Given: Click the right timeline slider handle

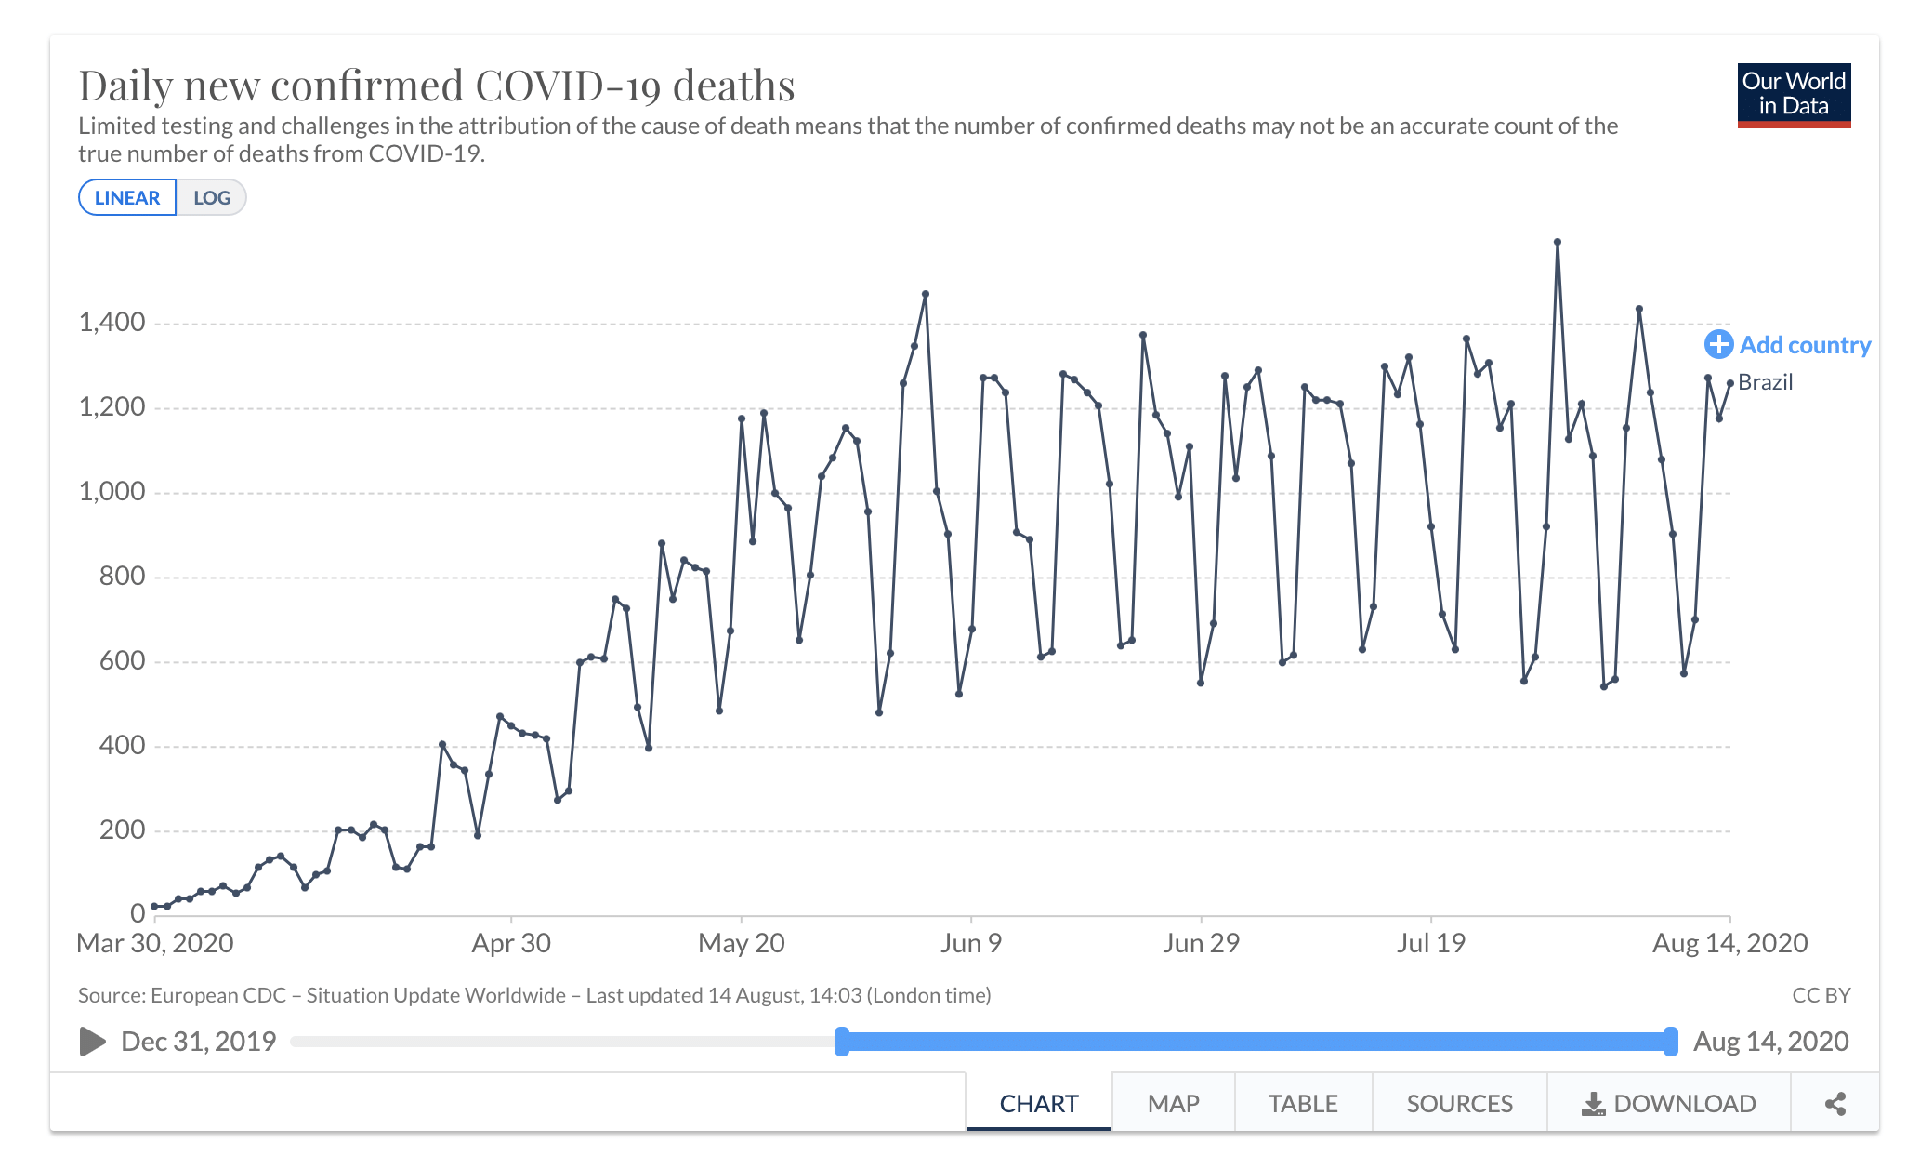Looking at the screenshot, I should (x=1670, y=1042).
